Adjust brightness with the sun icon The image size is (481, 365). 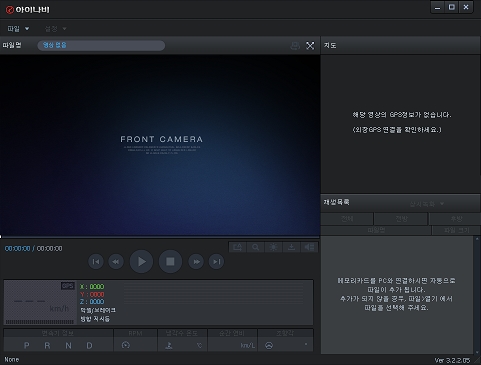click(x=274, y=247)
